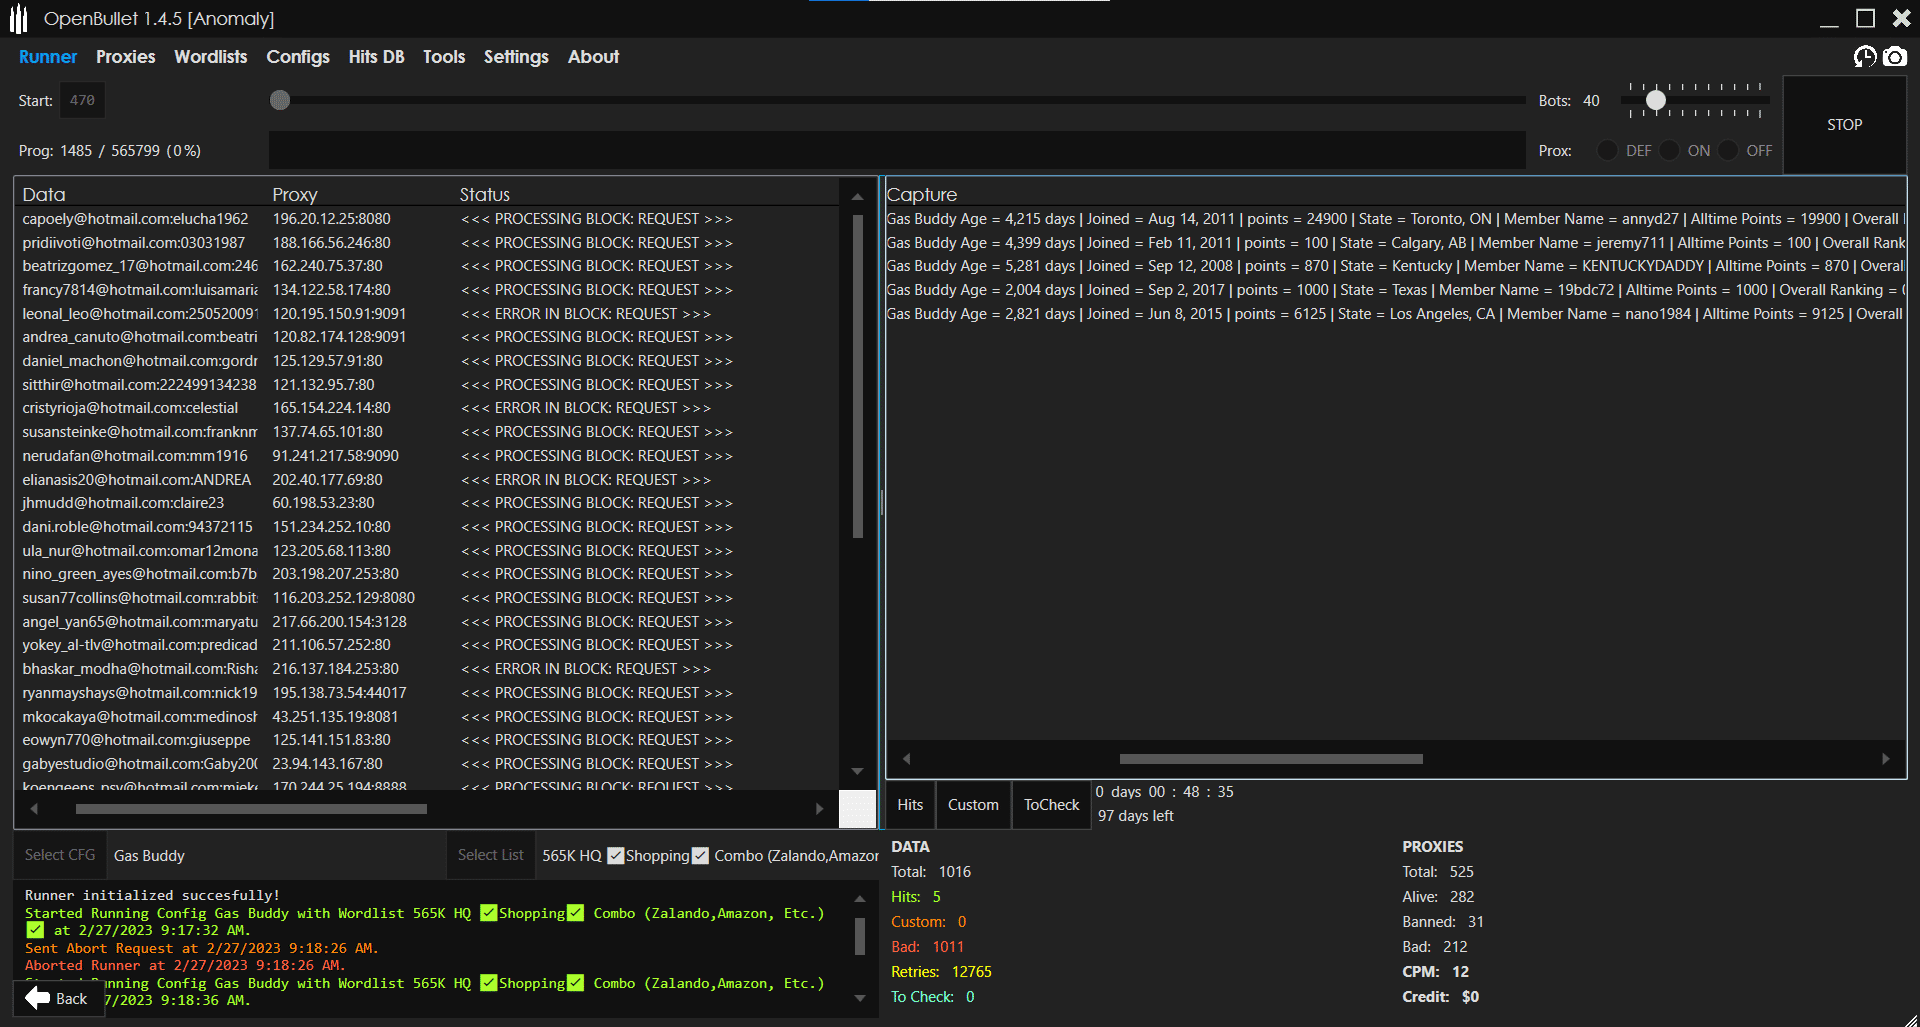Screen dimensions: 1920x1027
Task: Select the DEF proxy mode radio button
Action: [x=1608, y=151]
